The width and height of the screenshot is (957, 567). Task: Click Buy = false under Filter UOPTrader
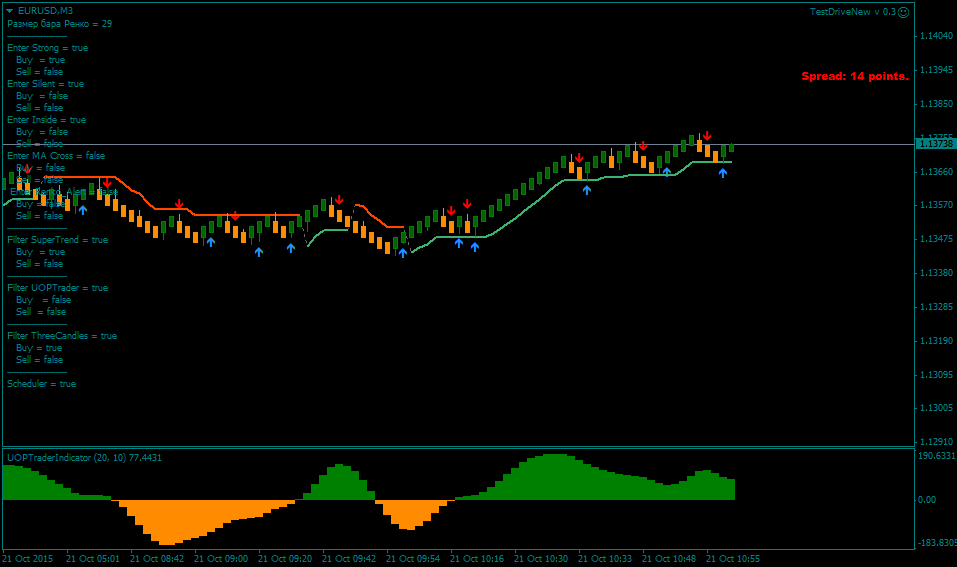(x=43, y=300)
